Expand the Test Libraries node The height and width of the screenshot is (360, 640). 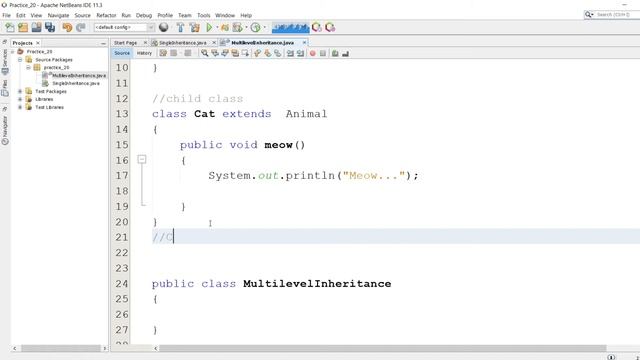[x=20, y=107]
